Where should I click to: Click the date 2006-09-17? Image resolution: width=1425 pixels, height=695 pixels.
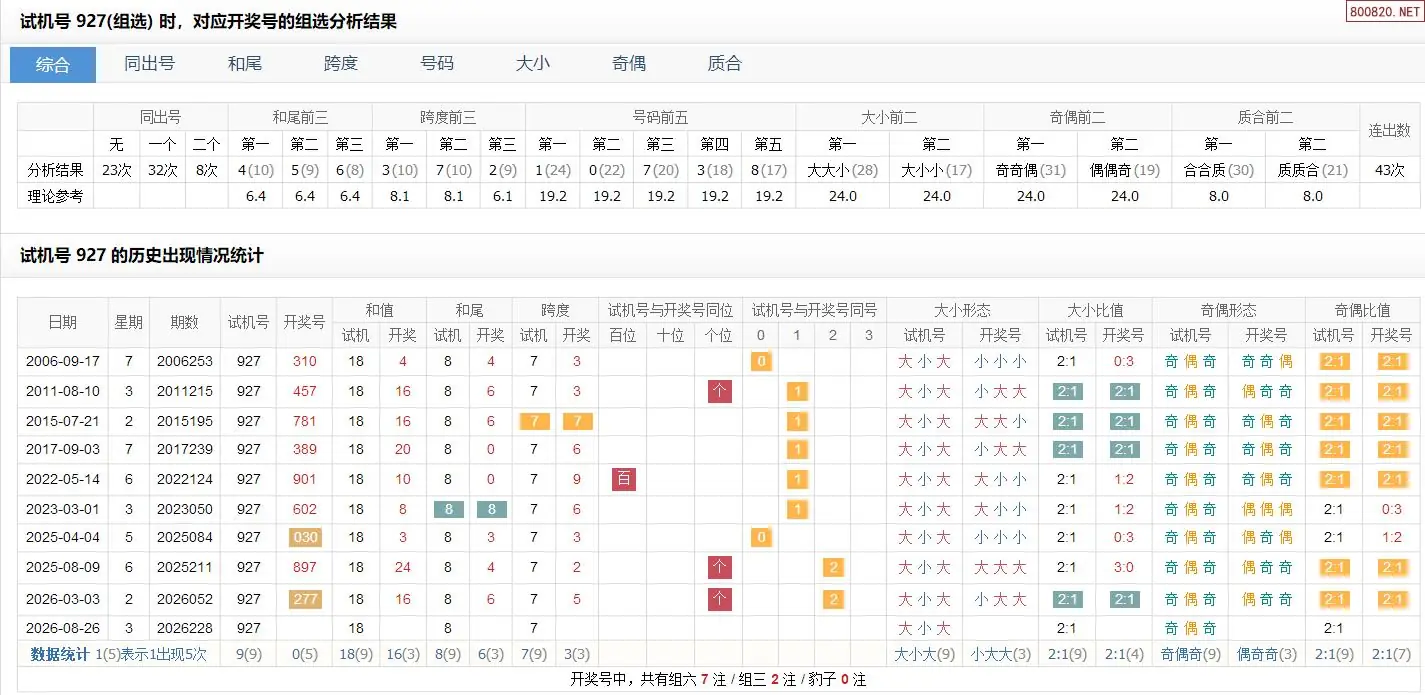tap(63, 361)
